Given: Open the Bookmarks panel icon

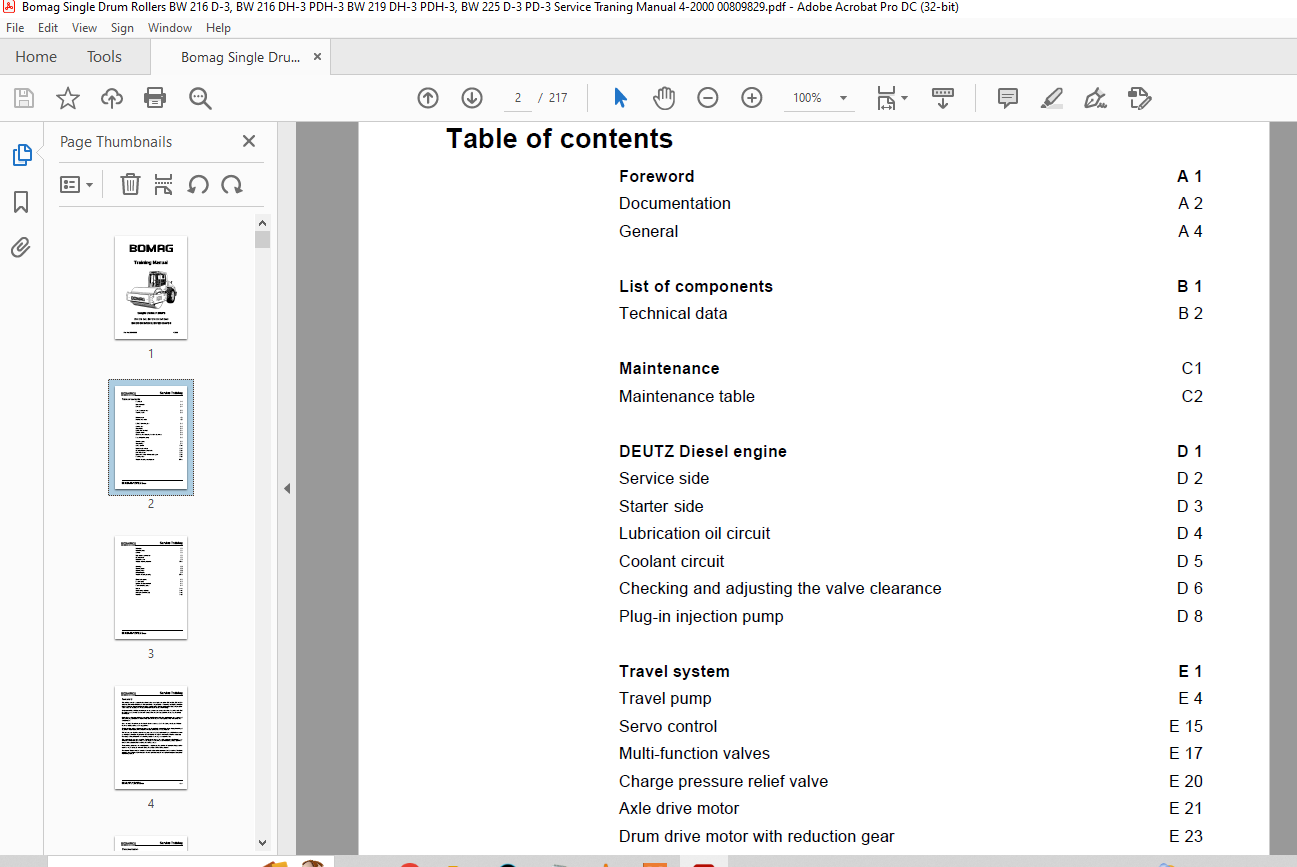Looking at the screenshot, I should (21, 202).
